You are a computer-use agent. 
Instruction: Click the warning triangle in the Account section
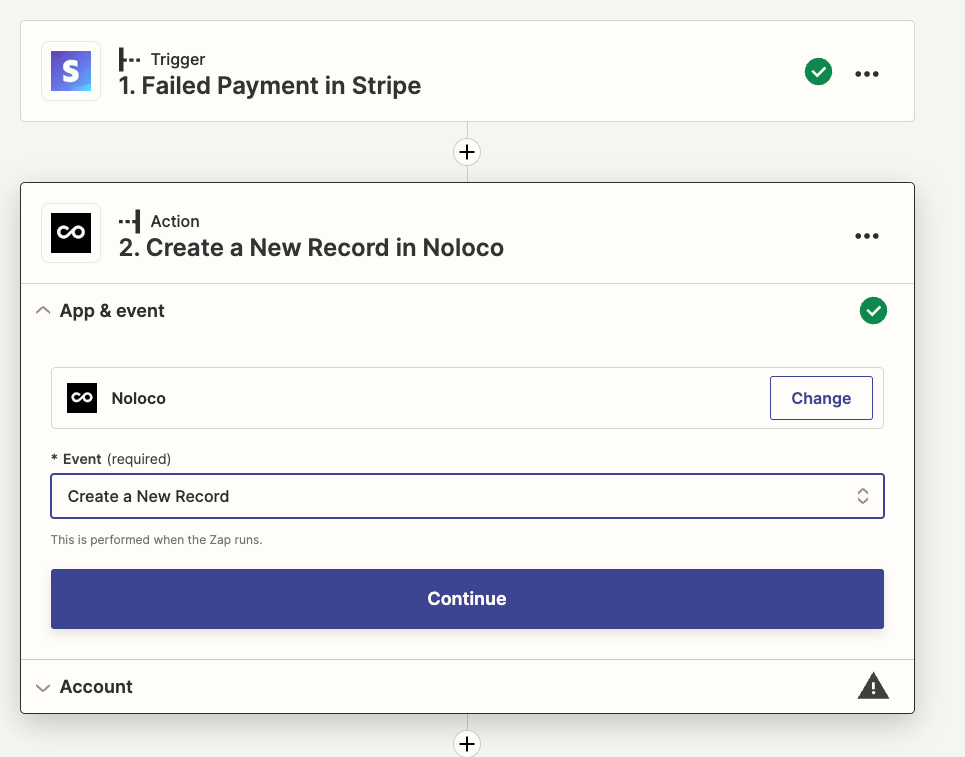pos(873,686)
